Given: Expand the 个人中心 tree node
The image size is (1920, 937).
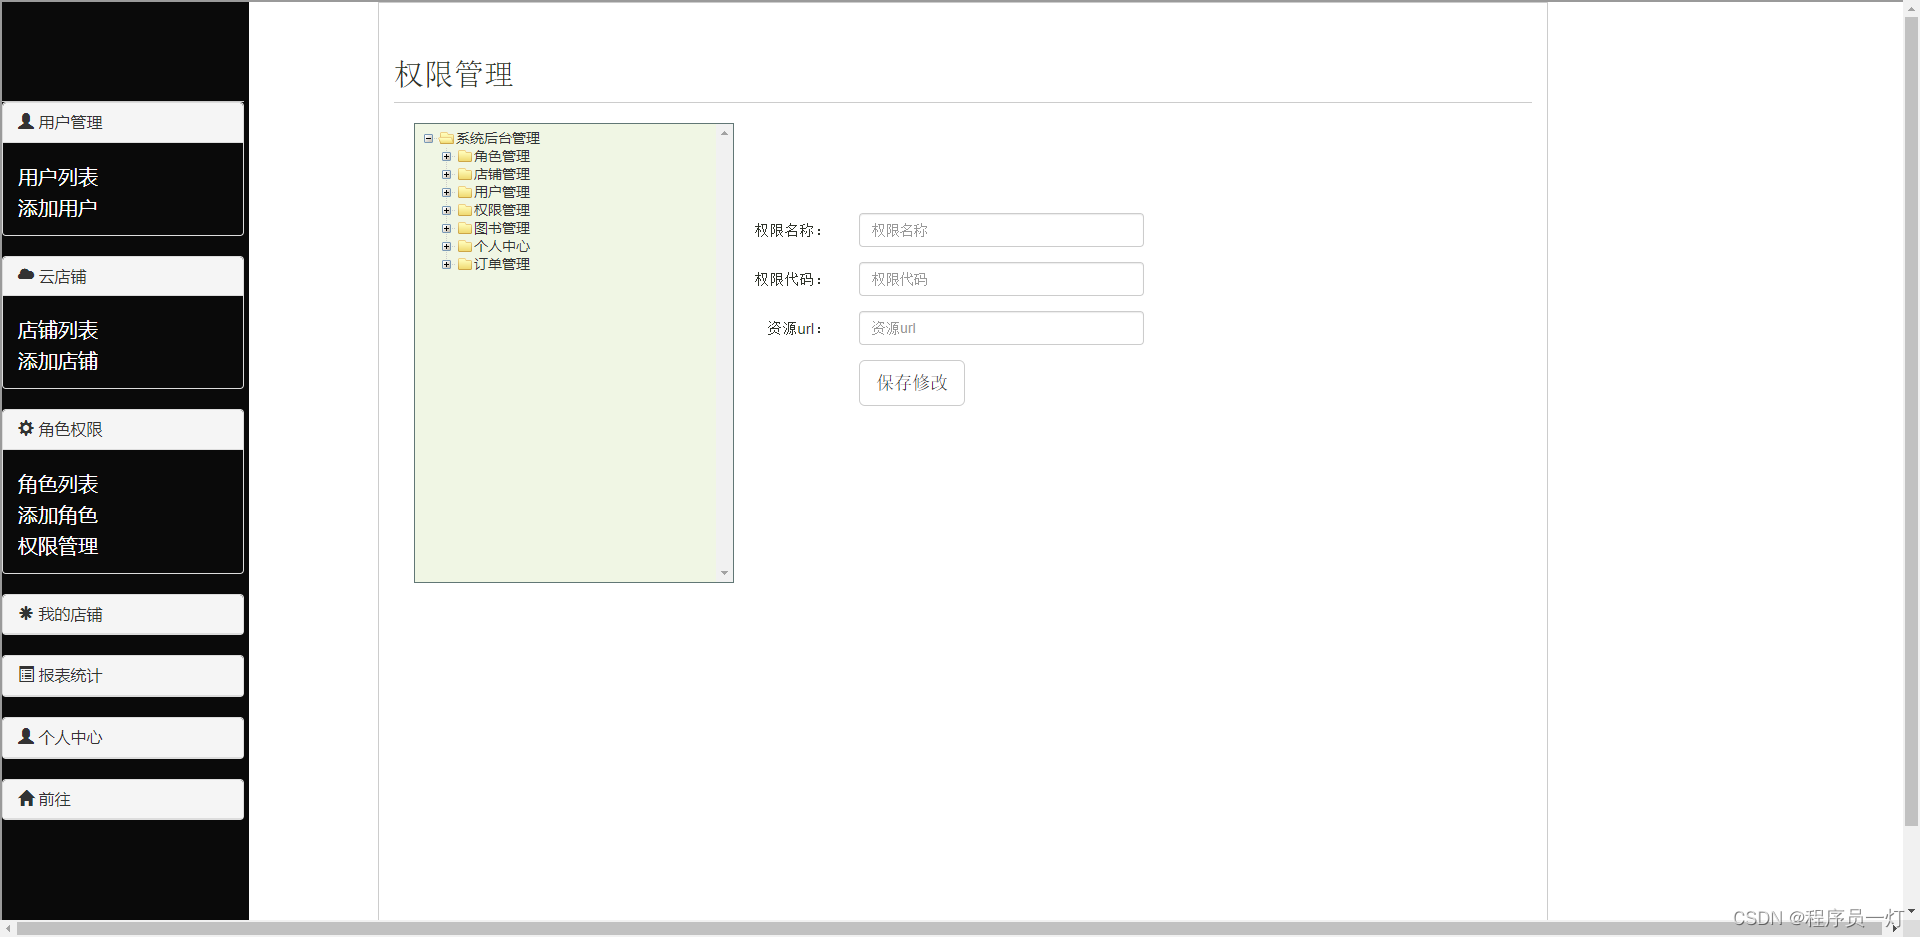Looking at the screenshot, I should pyautogui.click(x=446, y=247).
